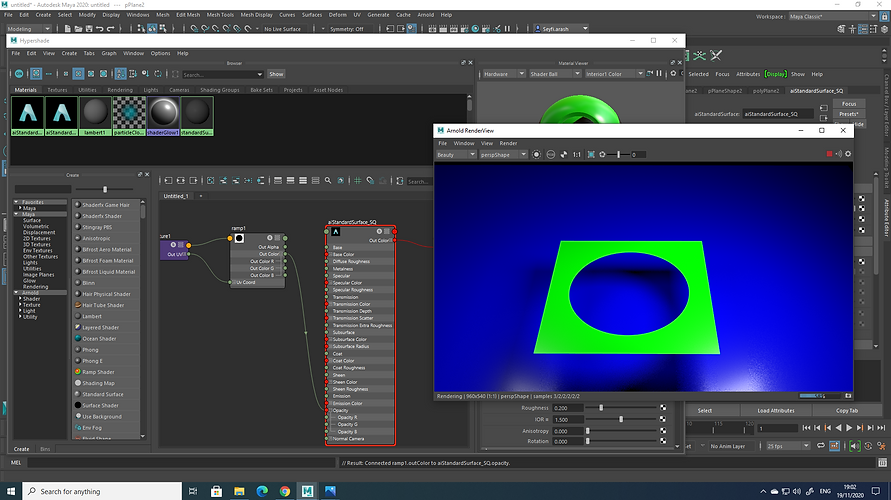Open the 25 fps frame rate dropdown
Image resolution: width=891 pixels, height=500 pixels.
[x=788, y=446]
